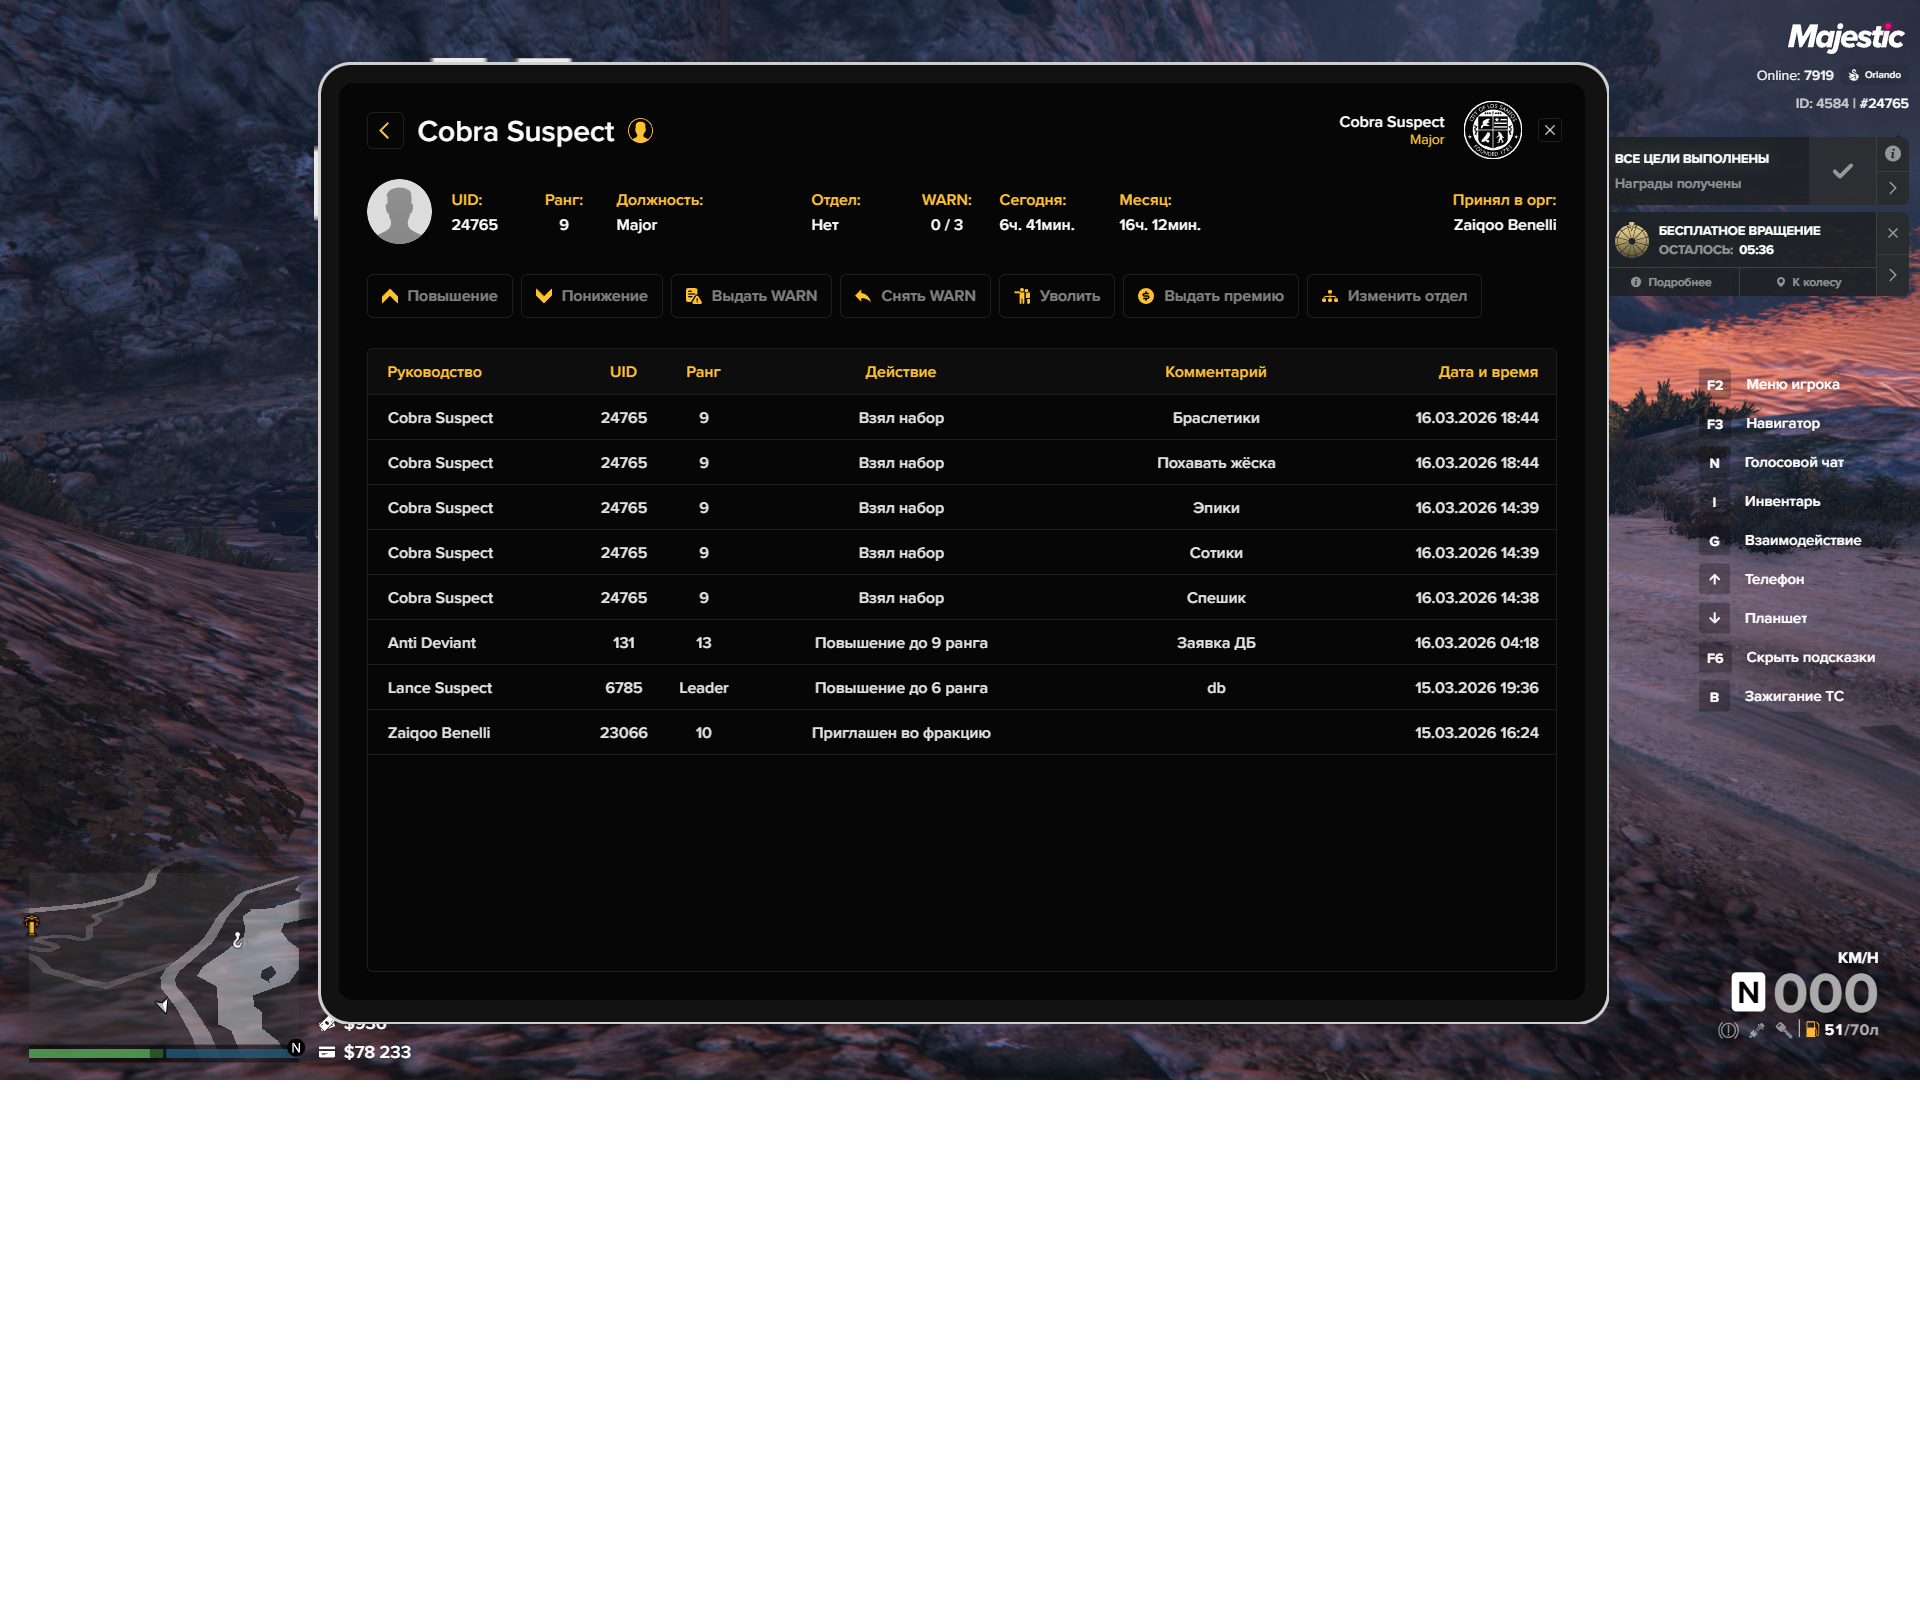Click the player avatar thumbnail
1920x1600 pixels.
pyautogui.click(x=399, y=212)
